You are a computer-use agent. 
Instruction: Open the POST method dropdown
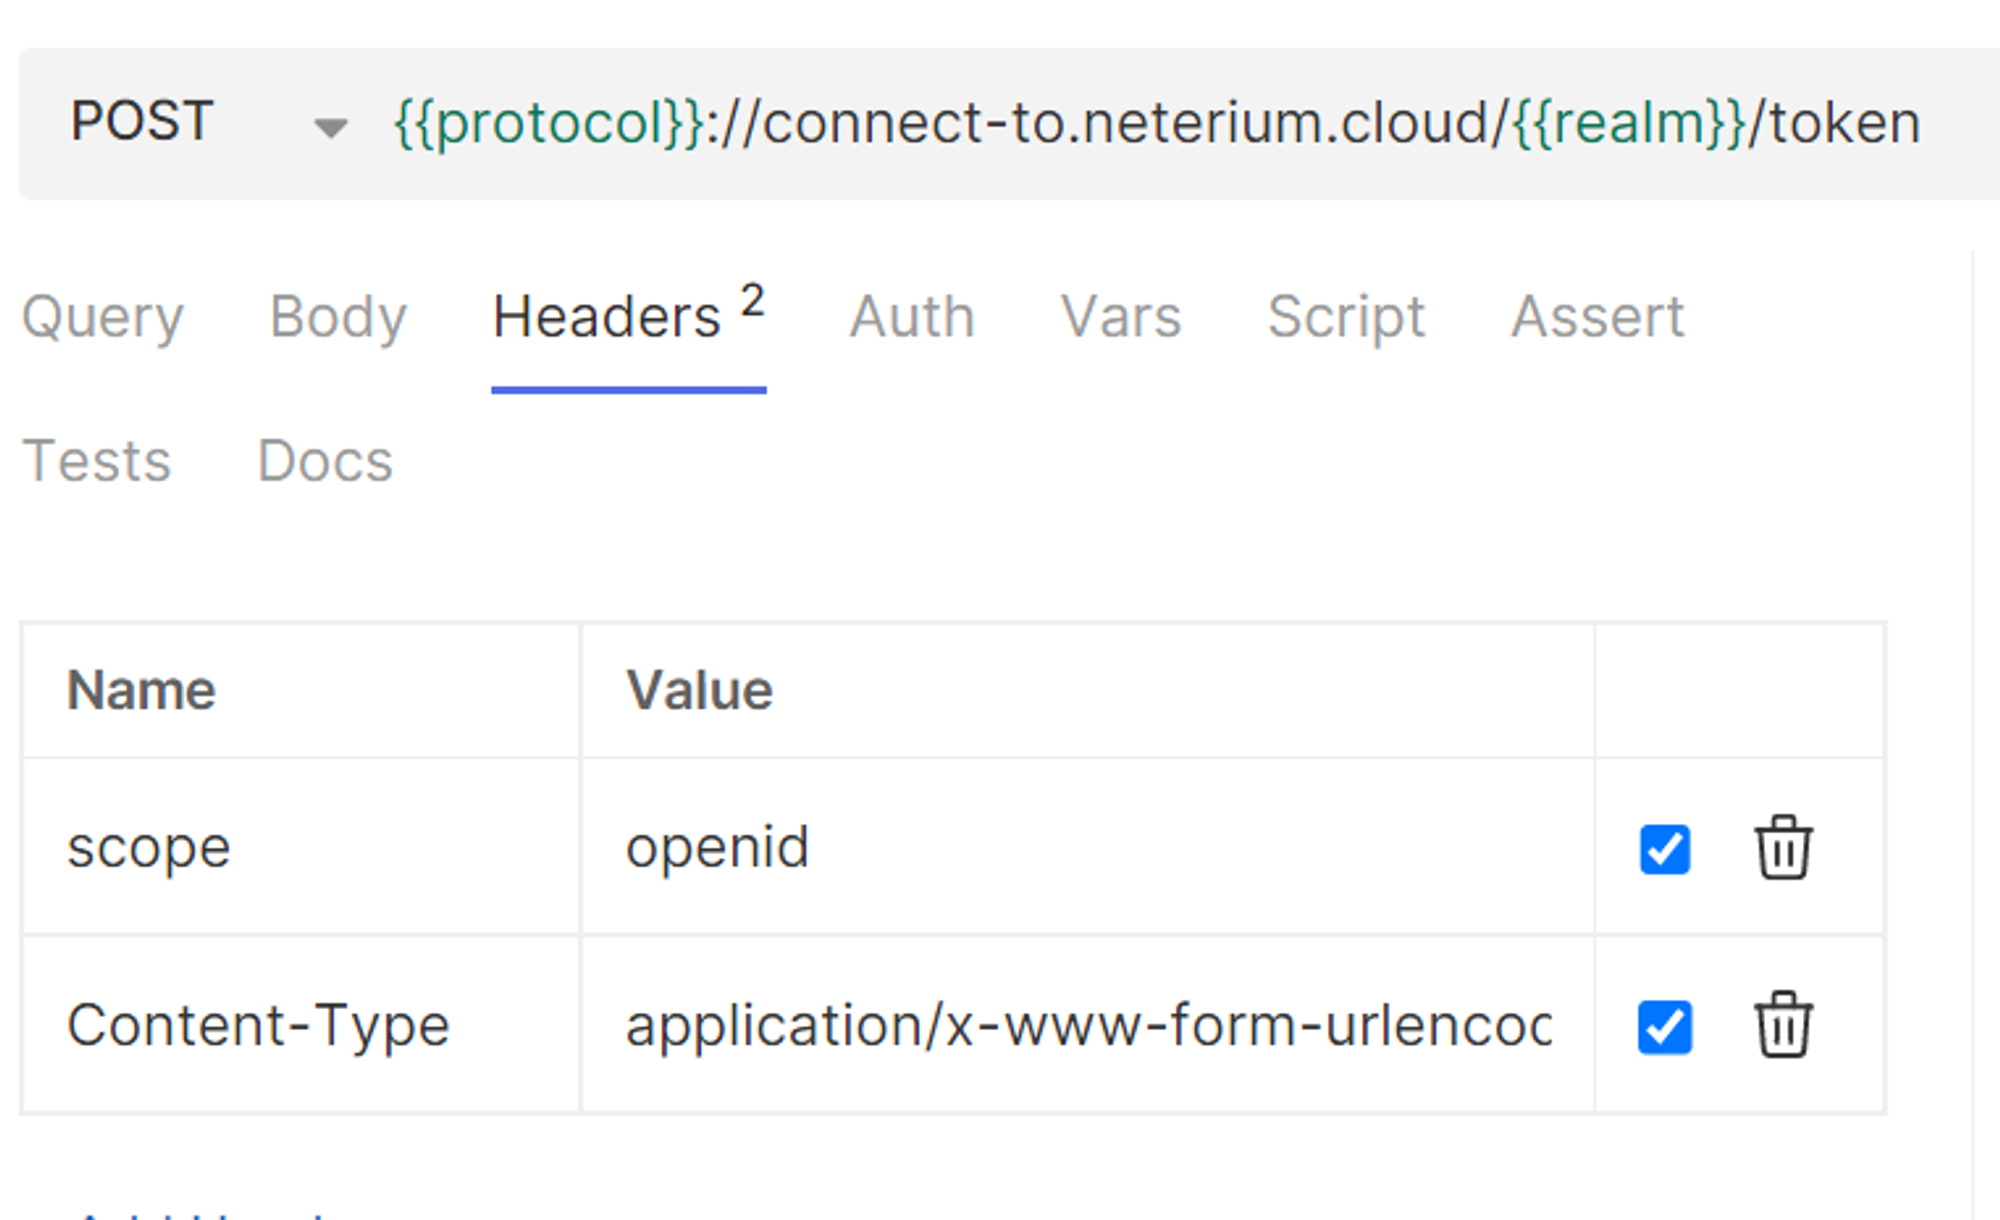(208, 123)
